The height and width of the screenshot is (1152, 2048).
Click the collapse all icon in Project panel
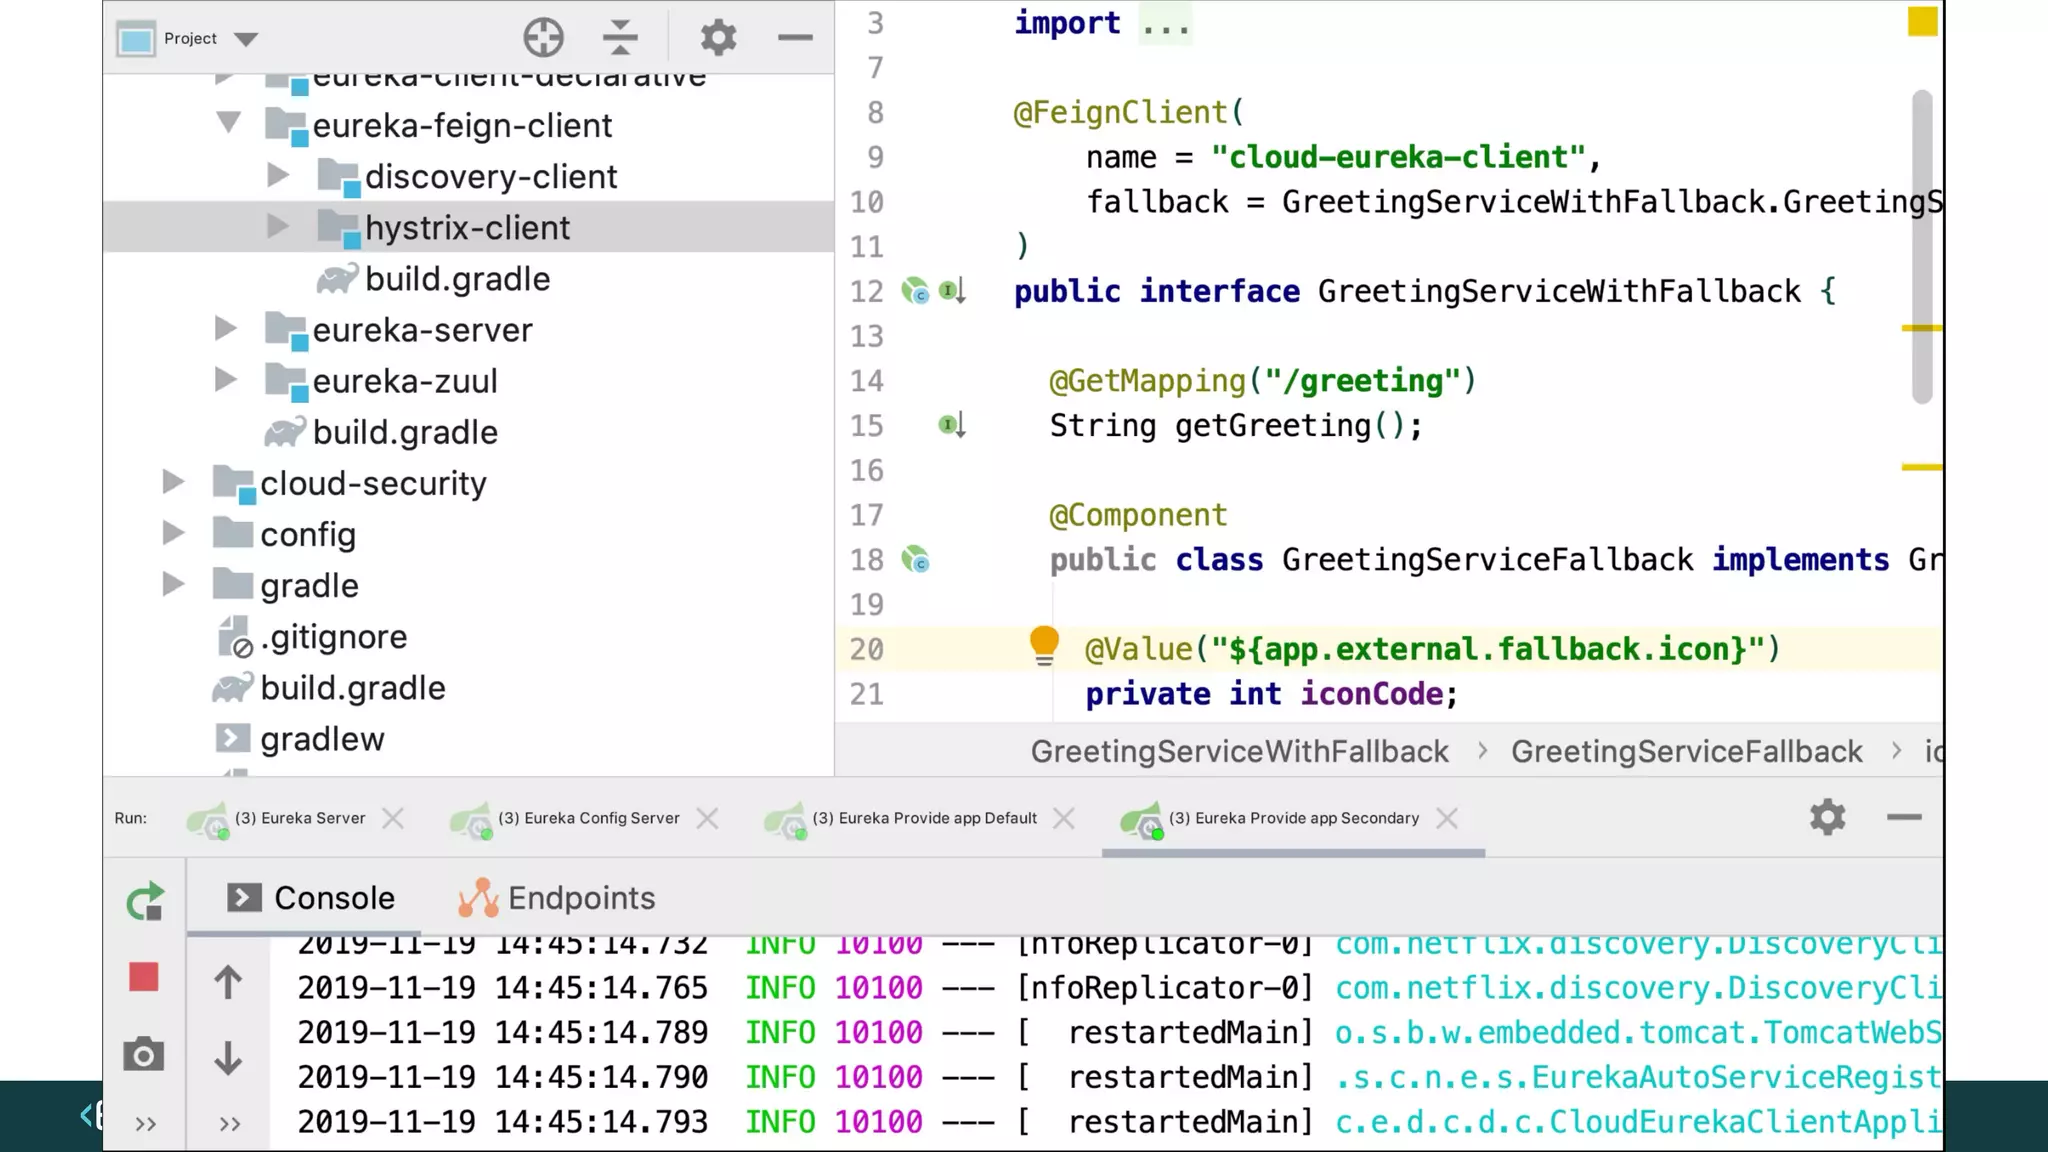coord(620,38)
